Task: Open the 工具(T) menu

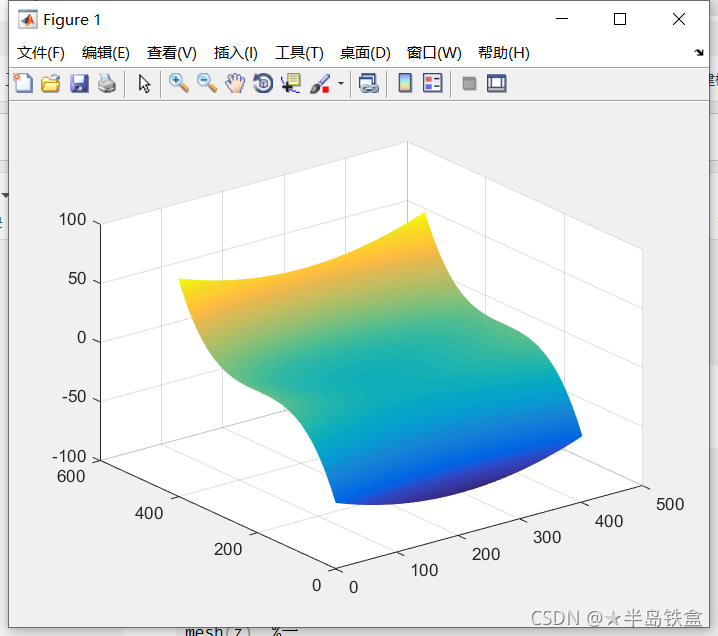Action: coord(299,53)
